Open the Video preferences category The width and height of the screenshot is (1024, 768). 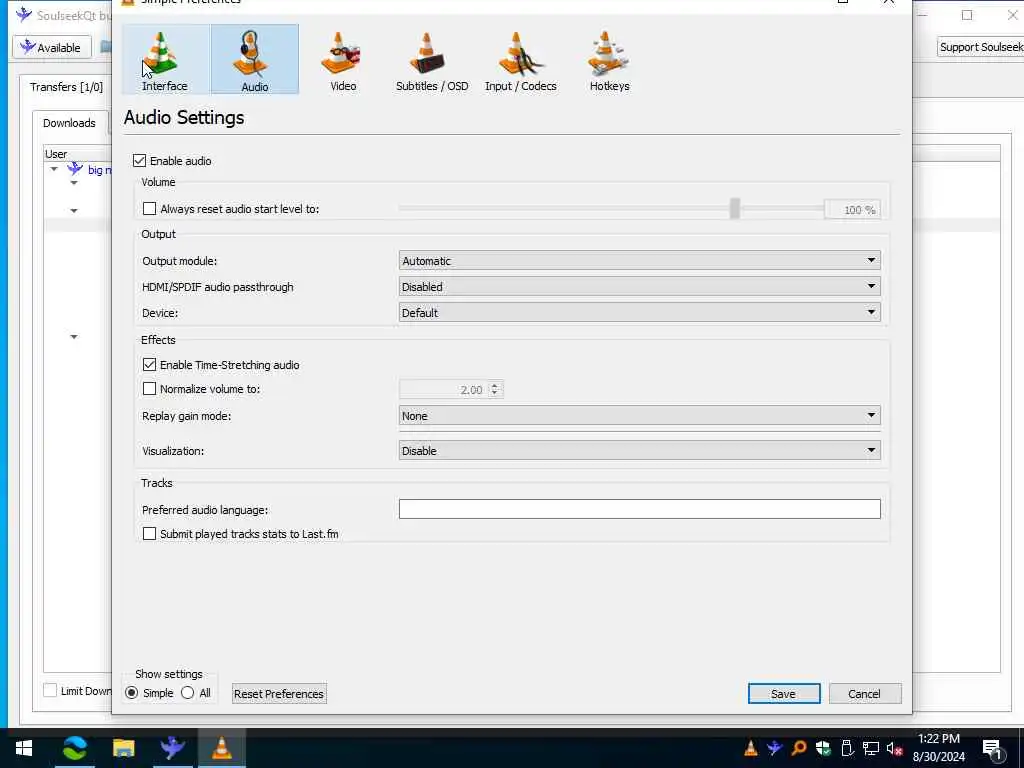coord(343,59)
